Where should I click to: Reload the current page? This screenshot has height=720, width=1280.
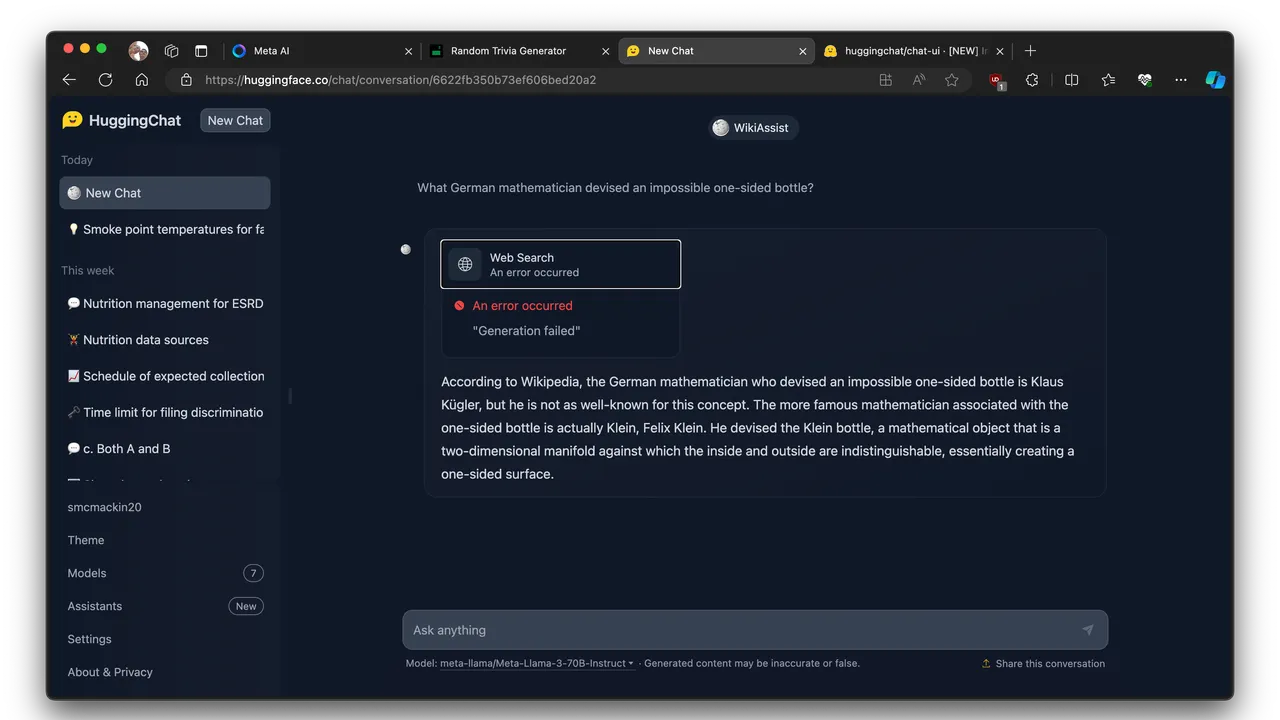pos(105,80)
